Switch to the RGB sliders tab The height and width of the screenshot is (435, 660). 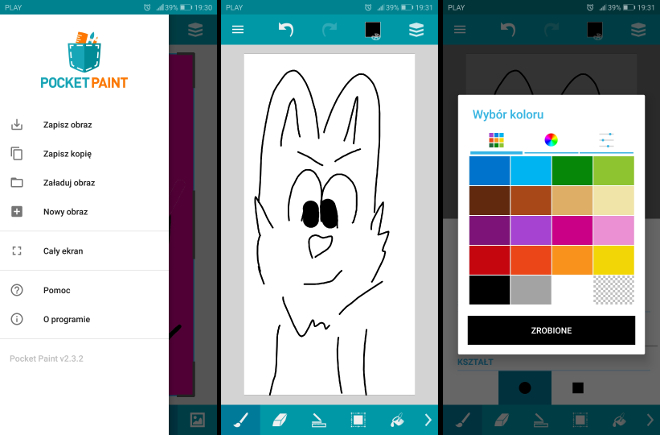click(605, 140)
